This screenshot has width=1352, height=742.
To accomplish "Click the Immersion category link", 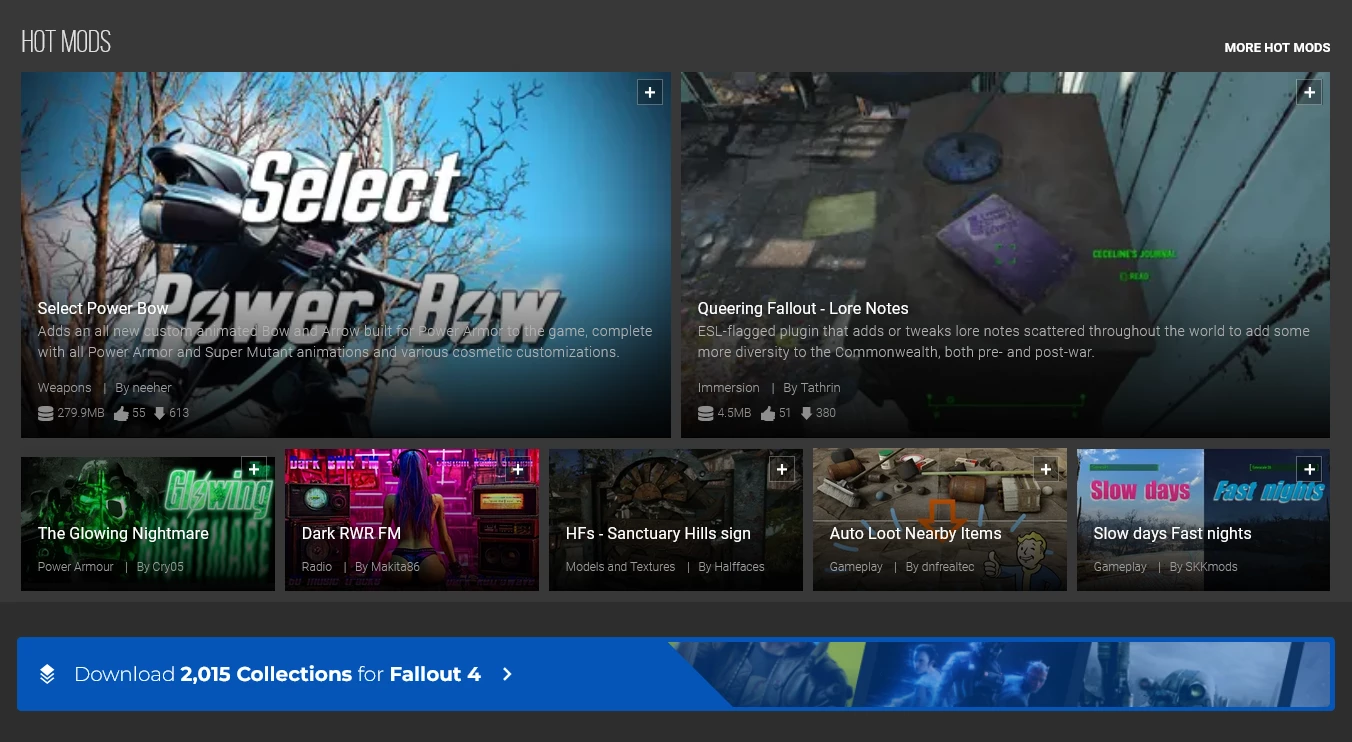I will [728, 388].
